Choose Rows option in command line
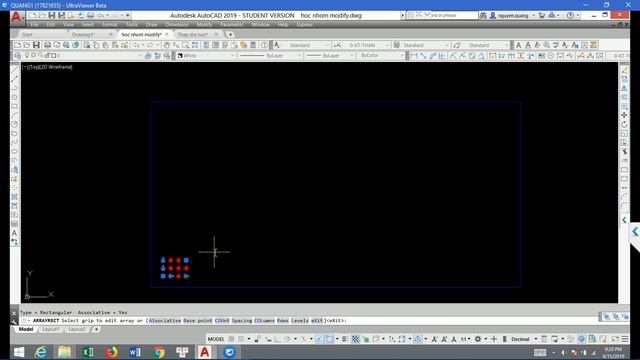The width and height of the screenshot is (640, 360). pyautogui.click(x=283, y=320)
